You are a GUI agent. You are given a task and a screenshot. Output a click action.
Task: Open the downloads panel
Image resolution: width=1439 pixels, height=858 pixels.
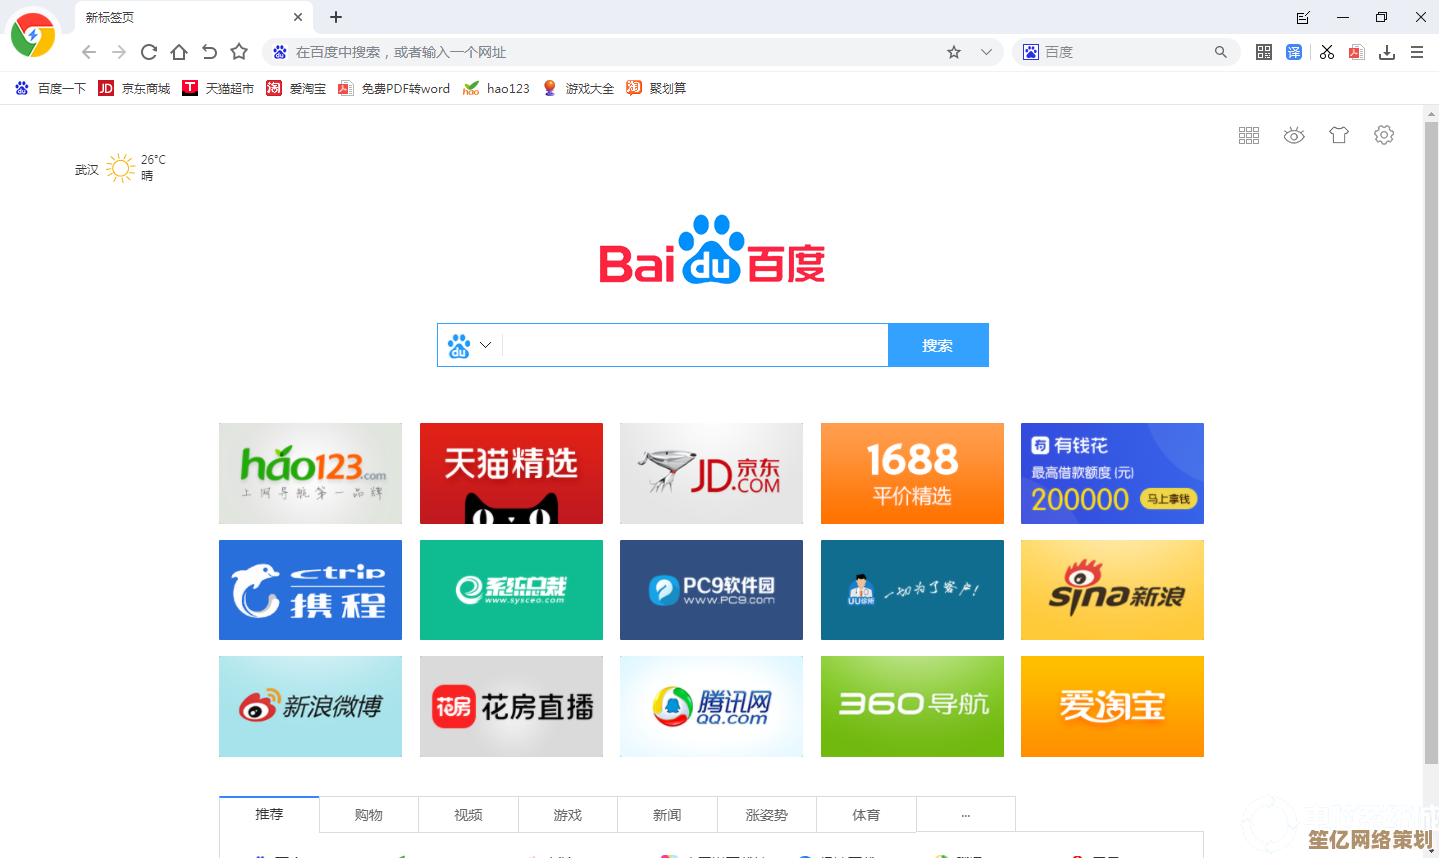(1387, 52)
